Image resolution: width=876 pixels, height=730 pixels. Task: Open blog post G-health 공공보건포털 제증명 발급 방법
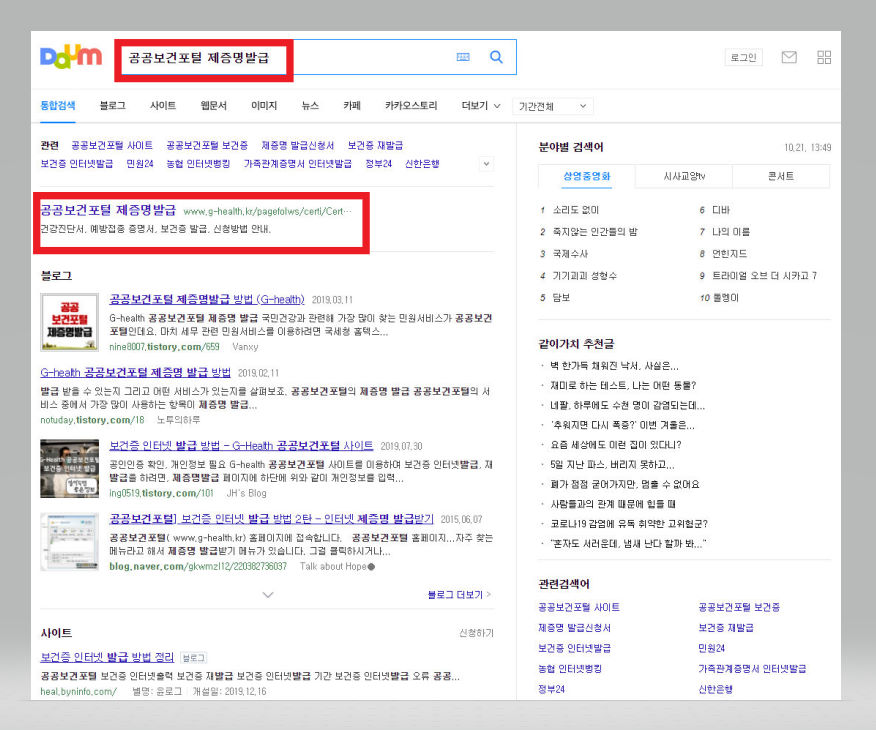pos(135,373)
